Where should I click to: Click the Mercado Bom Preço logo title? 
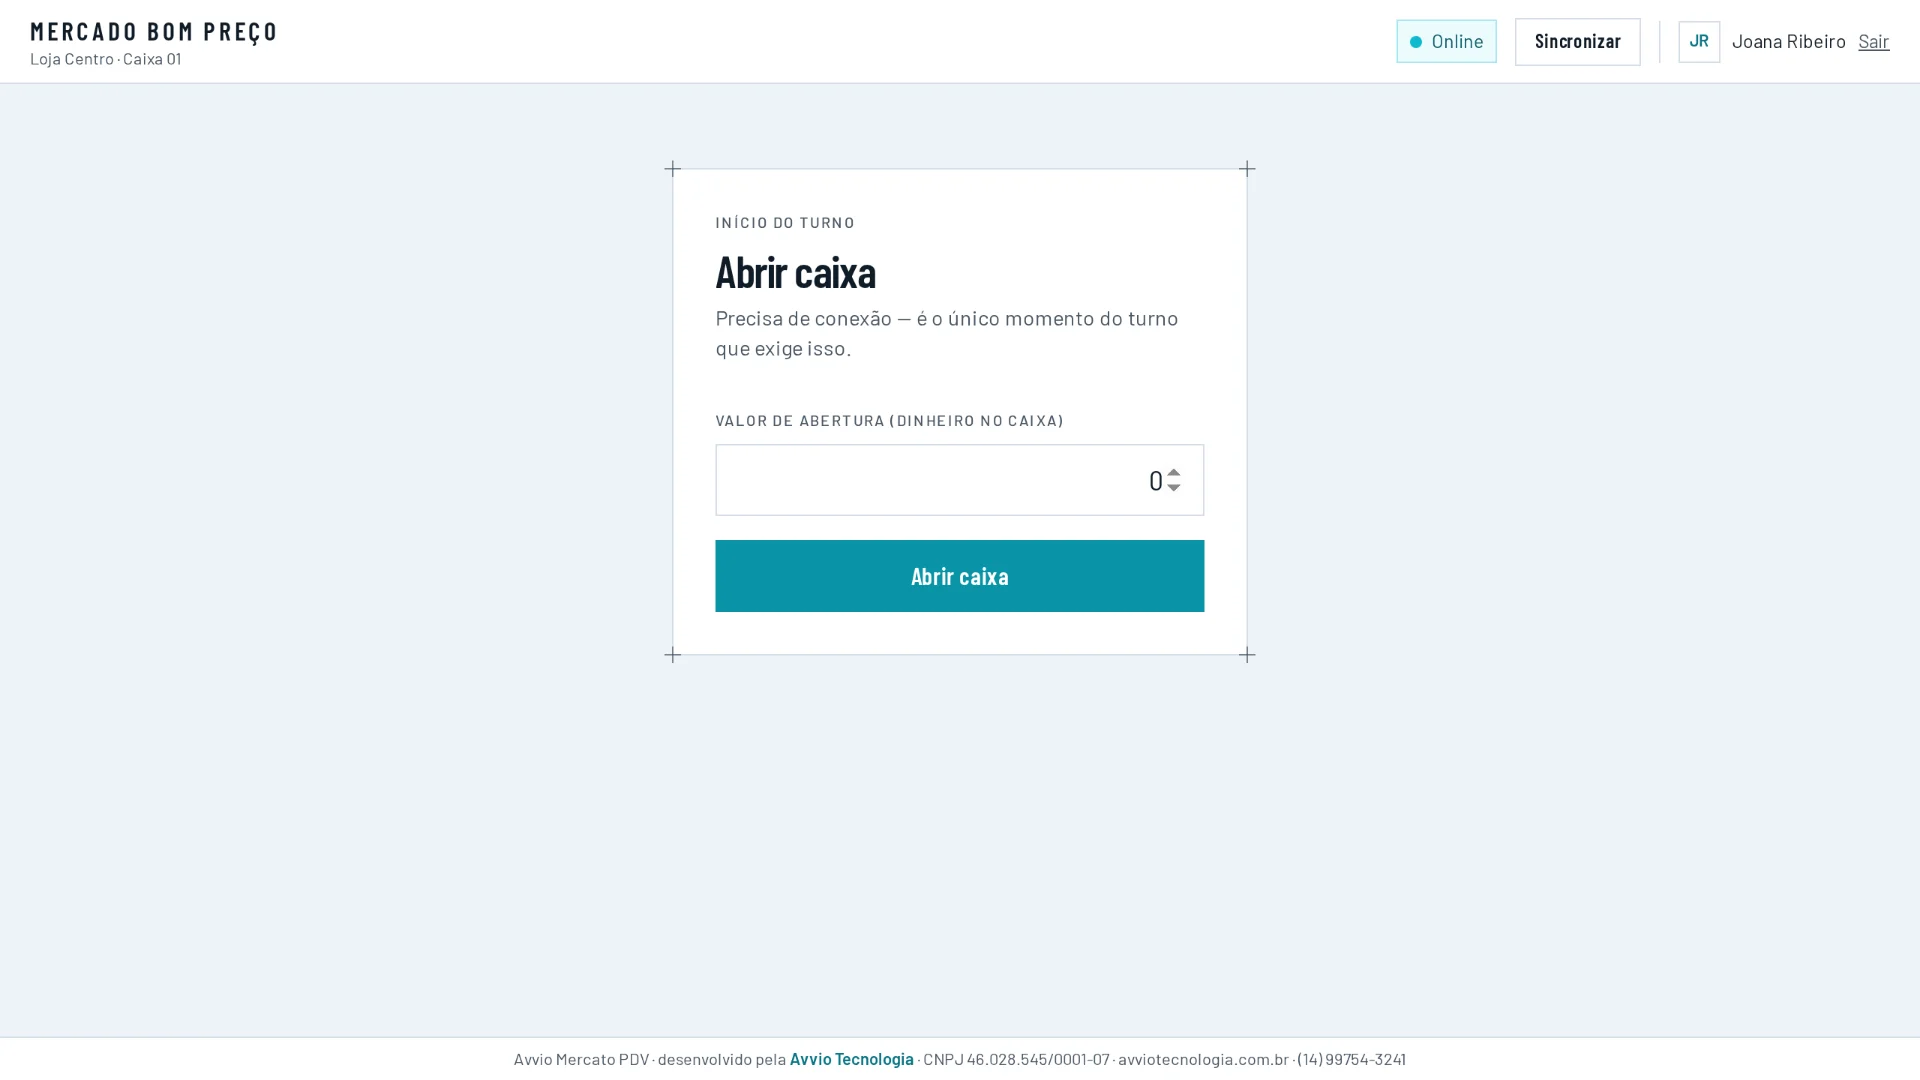pos(153,32)
